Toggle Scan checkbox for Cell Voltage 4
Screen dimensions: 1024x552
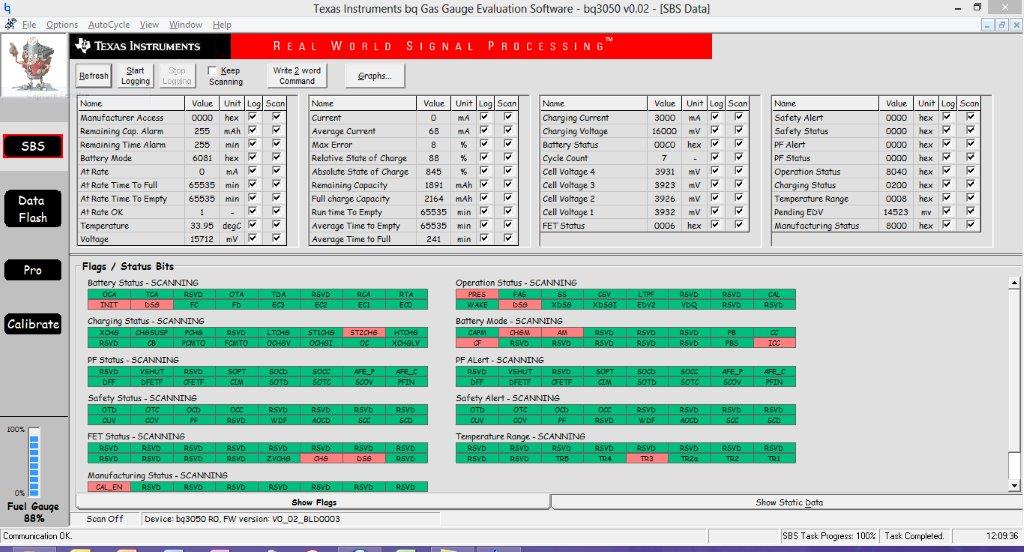739,171
